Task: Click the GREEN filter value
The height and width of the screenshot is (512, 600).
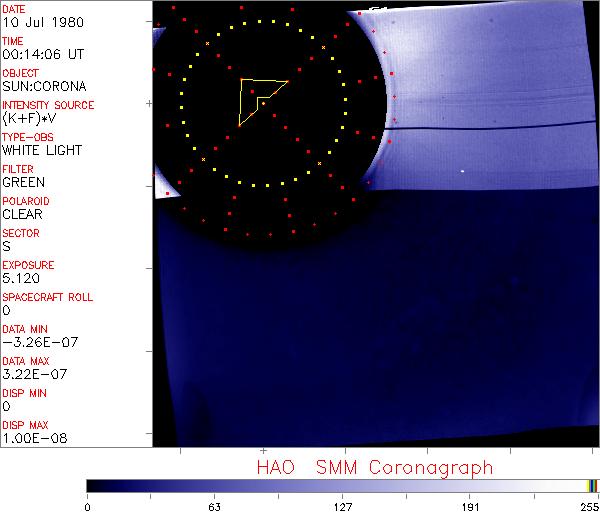Action: (x=24, y=182)
